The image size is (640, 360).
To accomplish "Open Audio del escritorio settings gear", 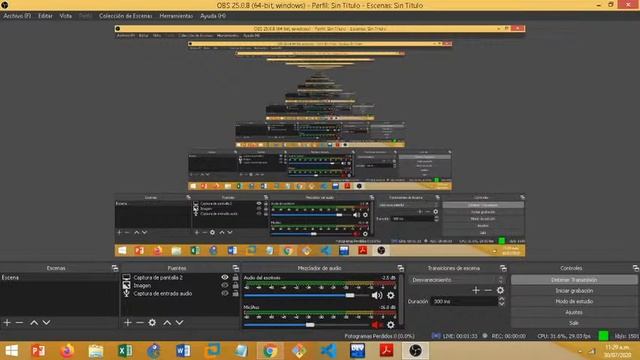I will click(391, 295).
